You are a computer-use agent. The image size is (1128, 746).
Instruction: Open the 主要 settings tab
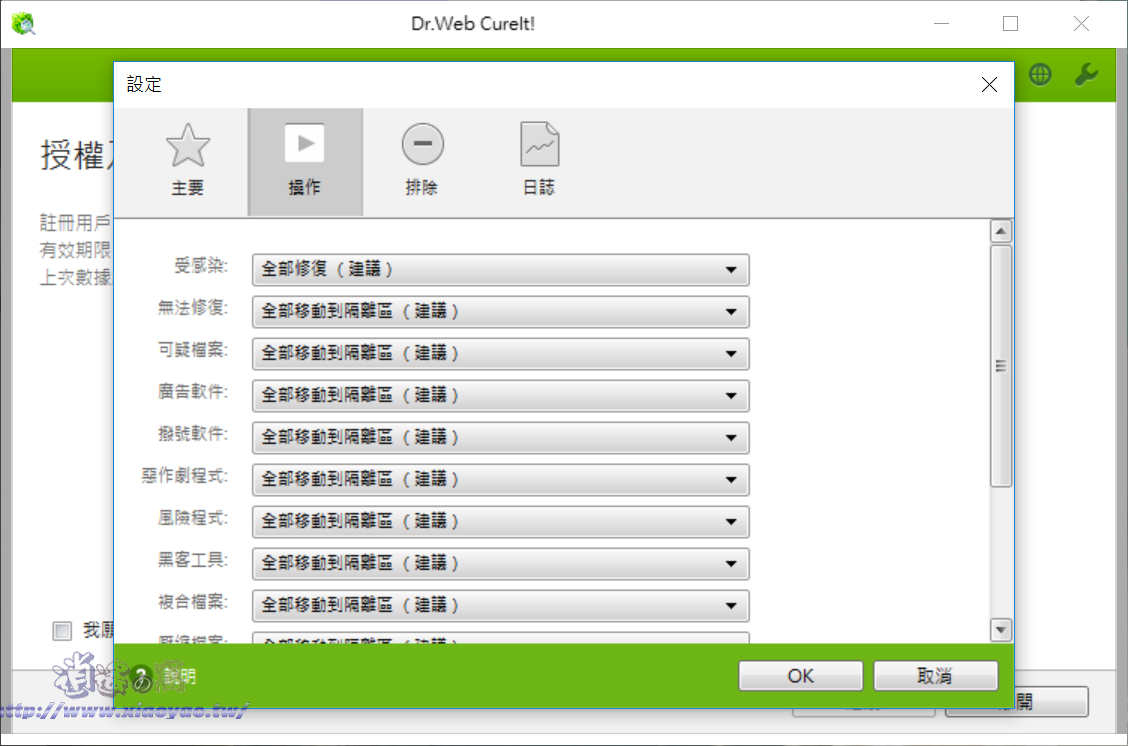pos(188,161)
